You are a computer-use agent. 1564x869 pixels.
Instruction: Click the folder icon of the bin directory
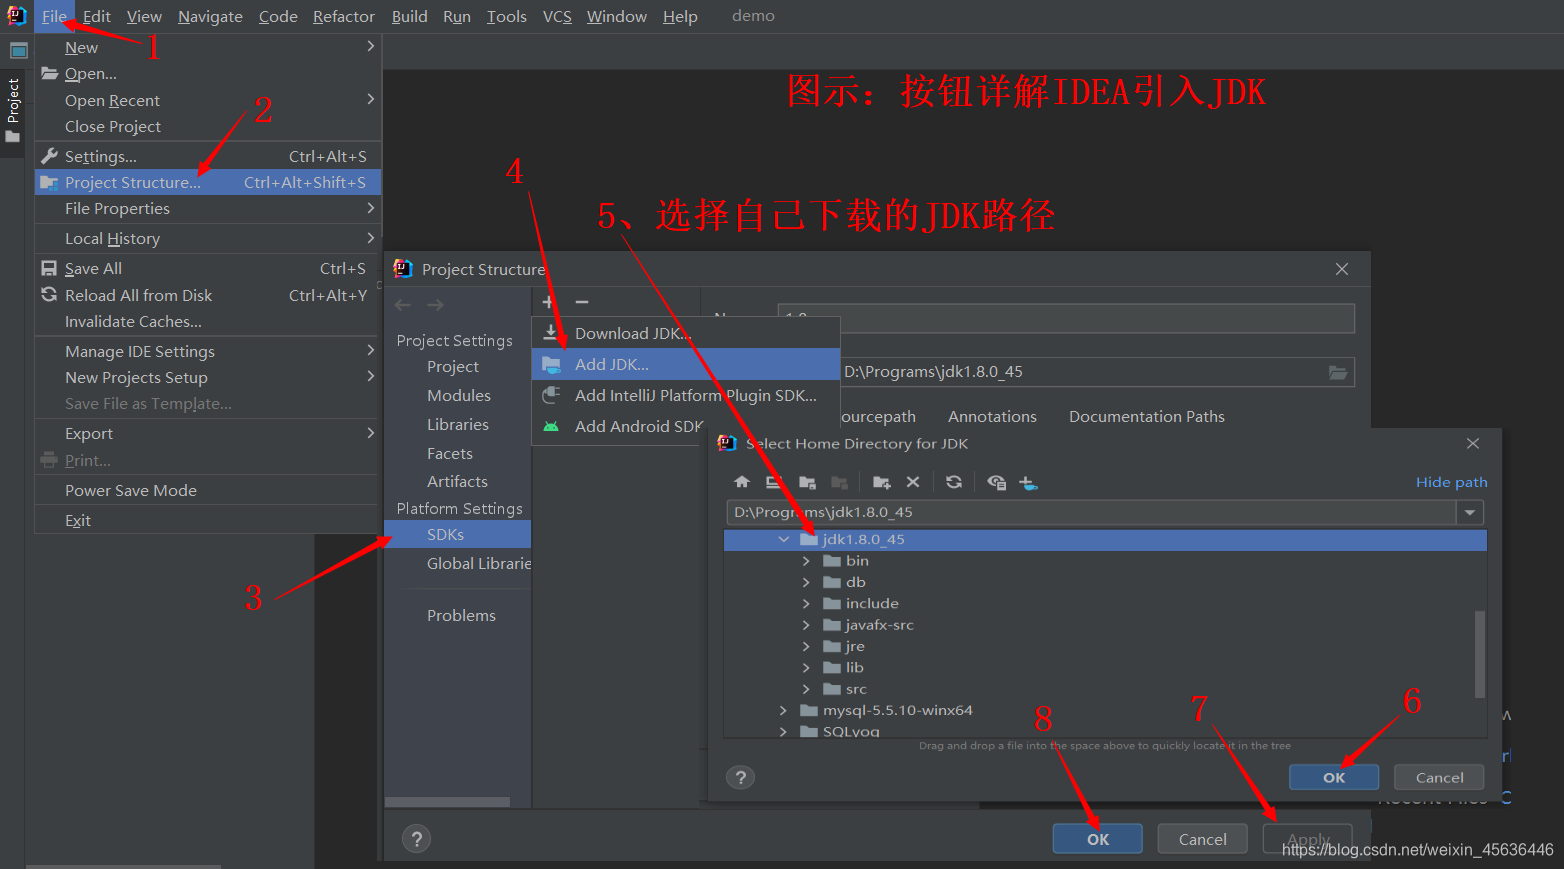(832, 561)
